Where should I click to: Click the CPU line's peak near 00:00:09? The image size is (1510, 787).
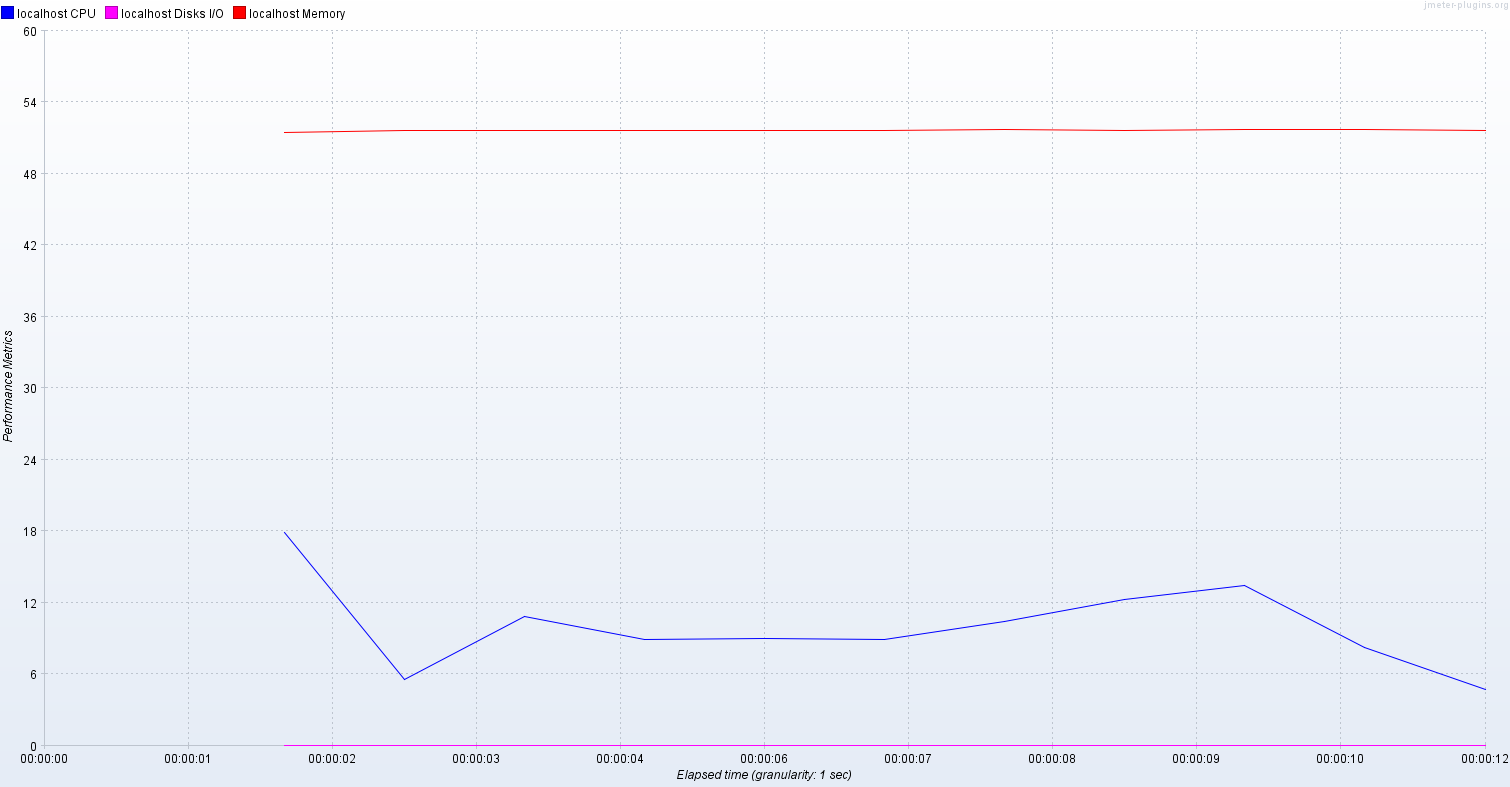pos(1244,585)
